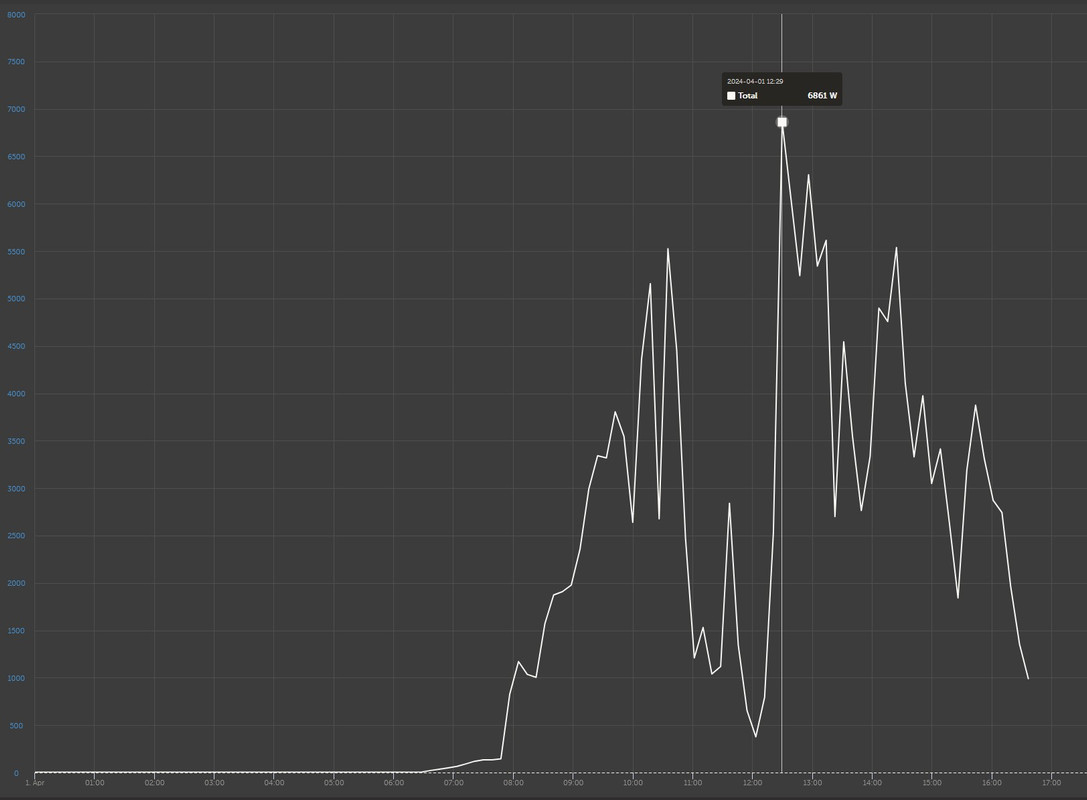This screenshot has height=800, width=1087.
Task: Click the 08:00 x-axis label
Action: point(514,783)
